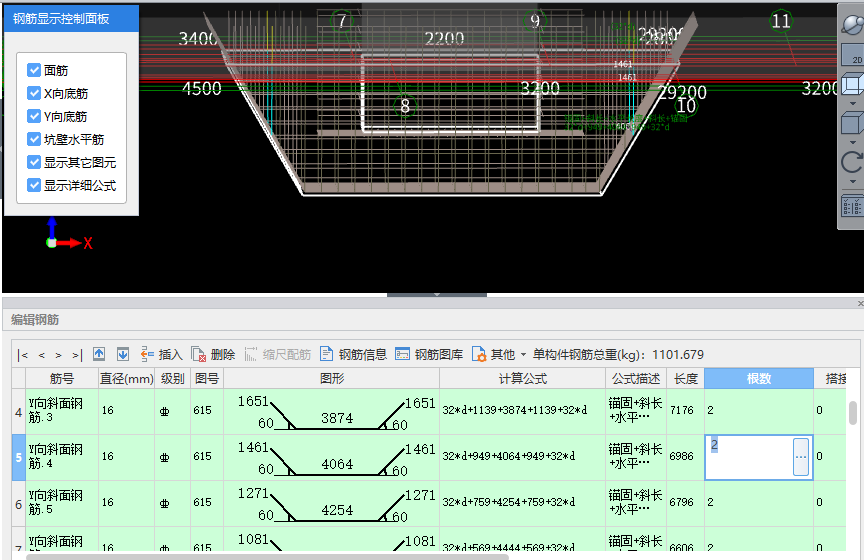
Task: Select solid cube view icon
Action: [x=852, y=123]
